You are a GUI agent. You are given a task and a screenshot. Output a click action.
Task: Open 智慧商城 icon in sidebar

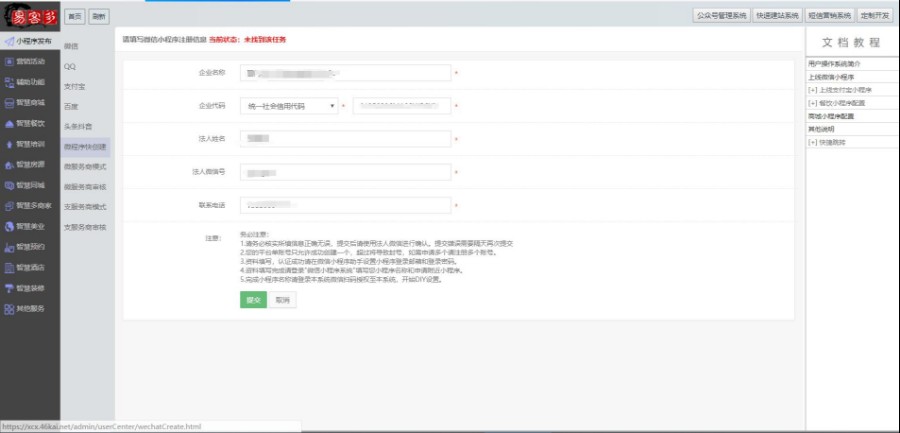coord(9,103)
